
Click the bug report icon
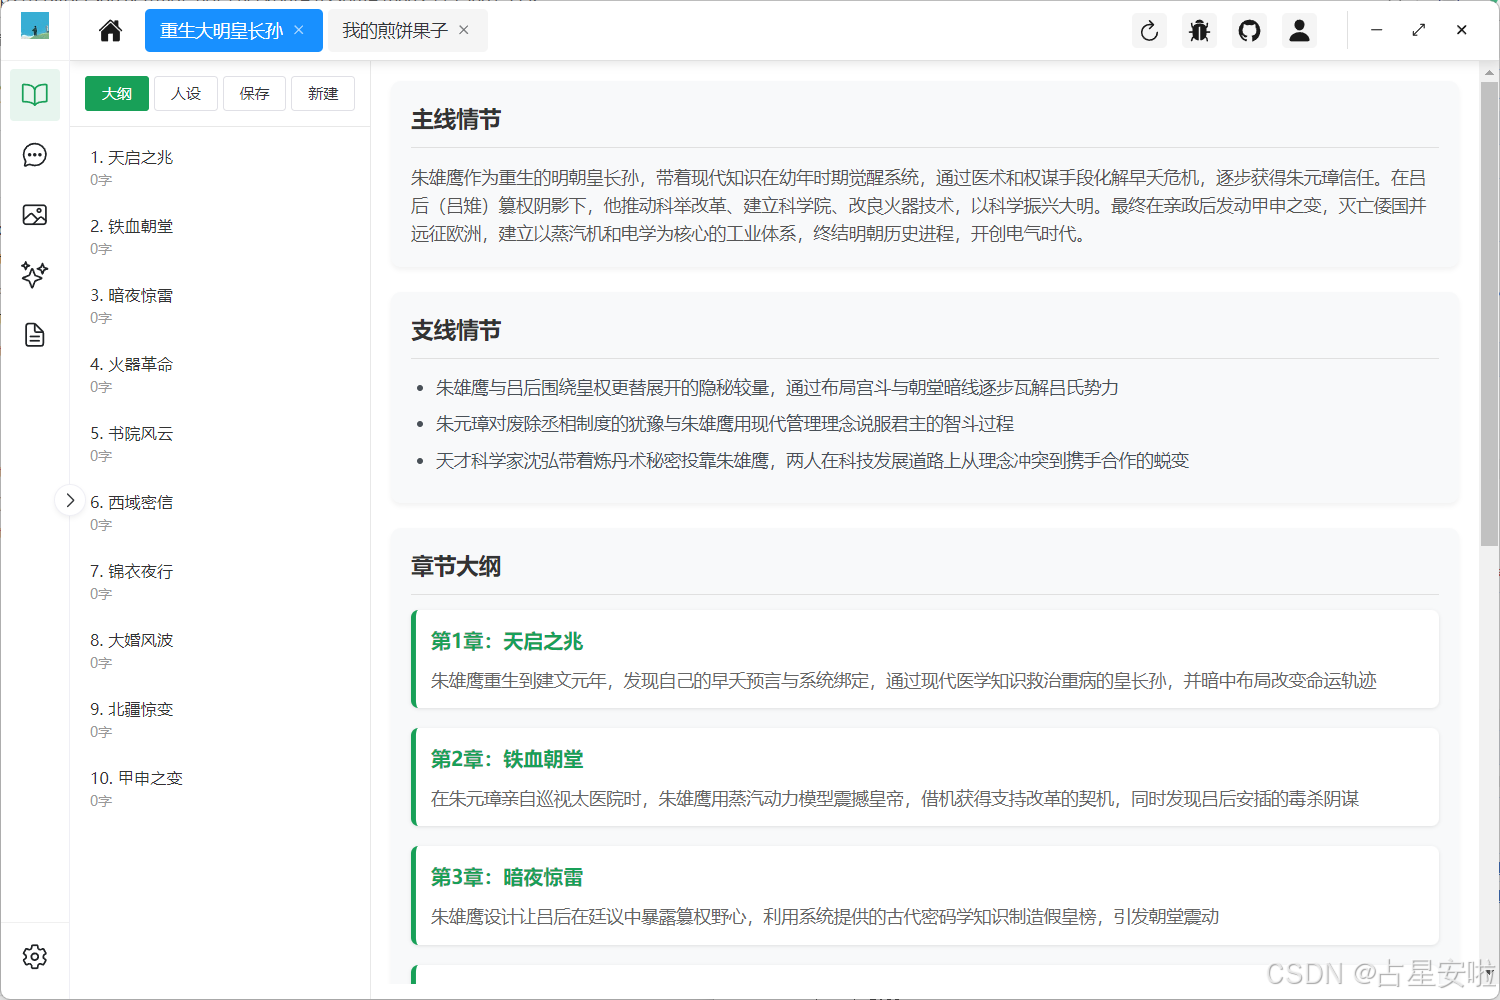[x=1200, y=31]
